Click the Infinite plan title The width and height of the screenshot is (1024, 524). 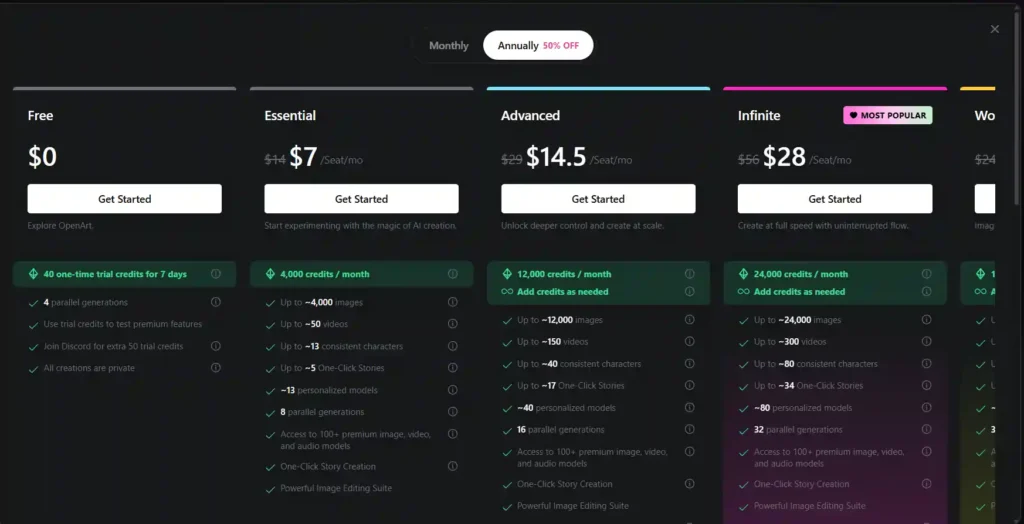pyautogui.click(x=759, y=116)
